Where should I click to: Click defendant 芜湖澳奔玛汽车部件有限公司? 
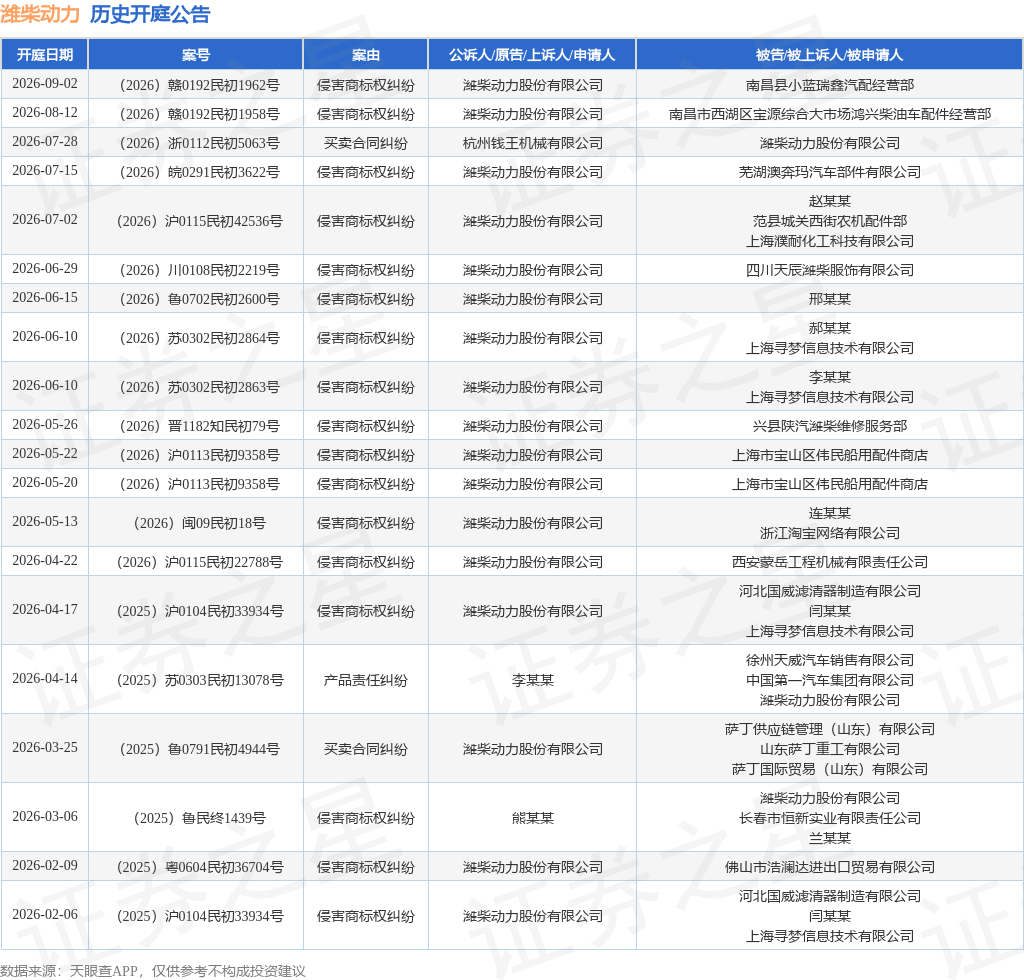coord(829,172)
